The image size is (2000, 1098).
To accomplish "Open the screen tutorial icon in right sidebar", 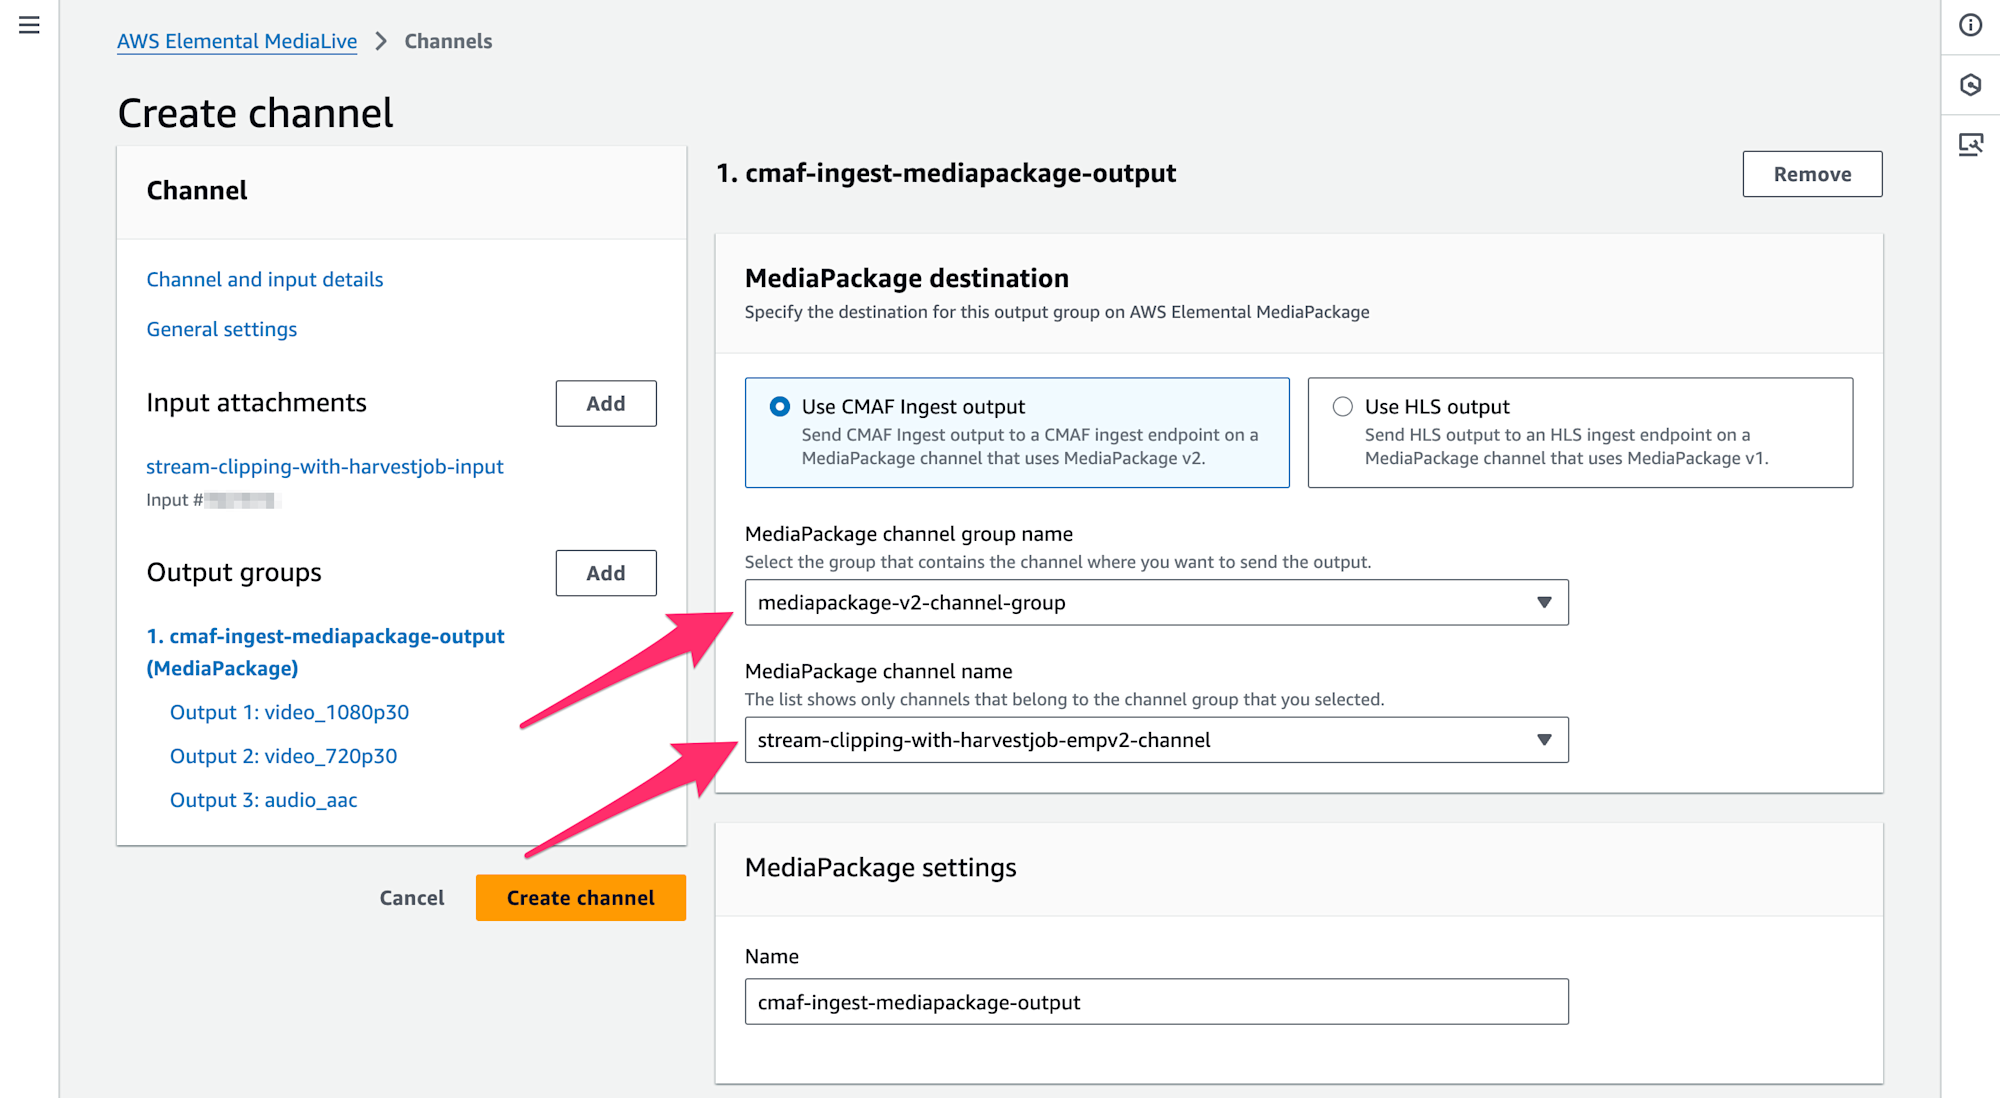I will point(1970,145).
